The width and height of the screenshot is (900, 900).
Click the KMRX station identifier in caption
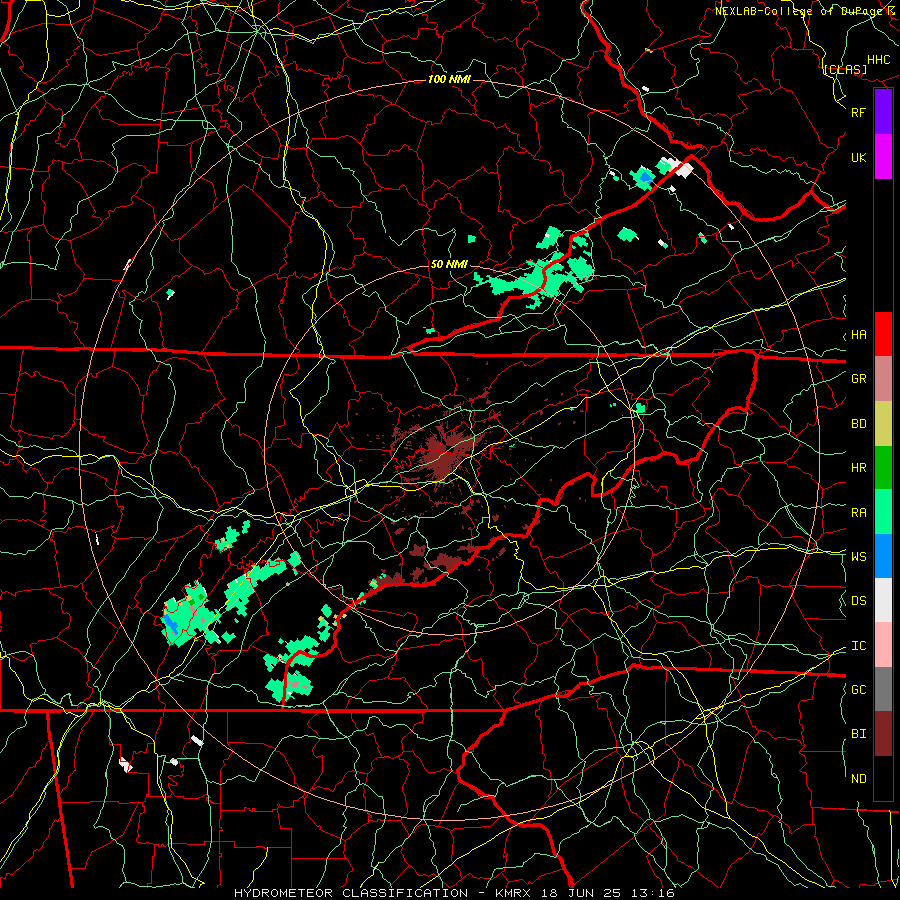[513, 893]
